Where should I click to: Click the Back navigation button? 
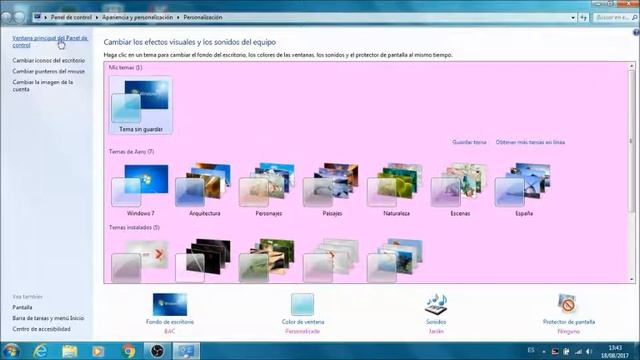tap(7, 18)
